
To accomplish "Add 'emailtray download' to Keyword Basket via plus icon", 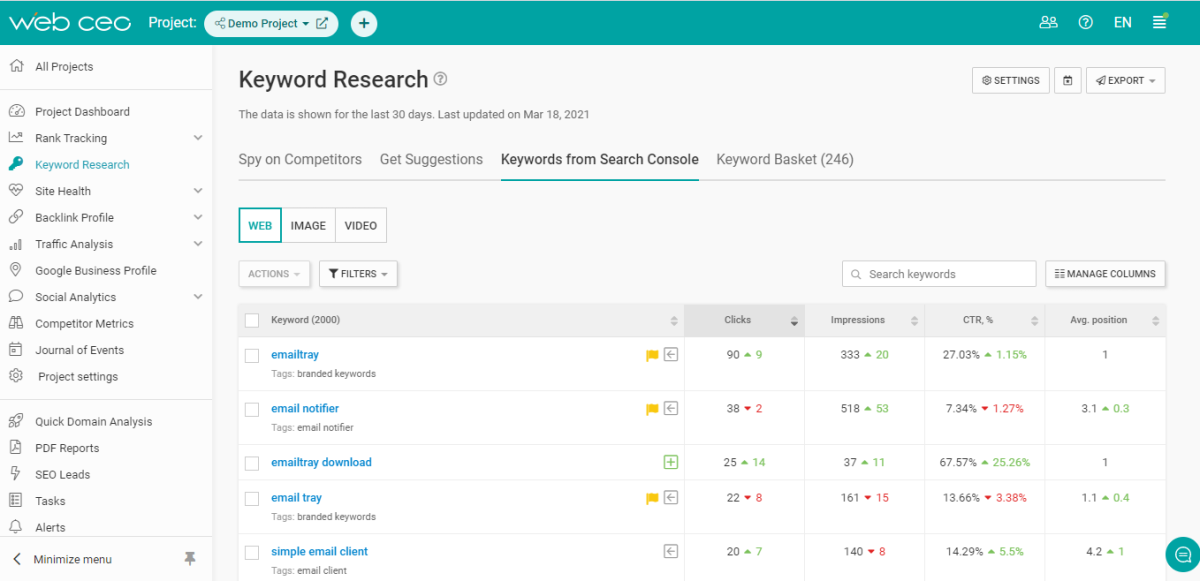I will coord(670,461).
